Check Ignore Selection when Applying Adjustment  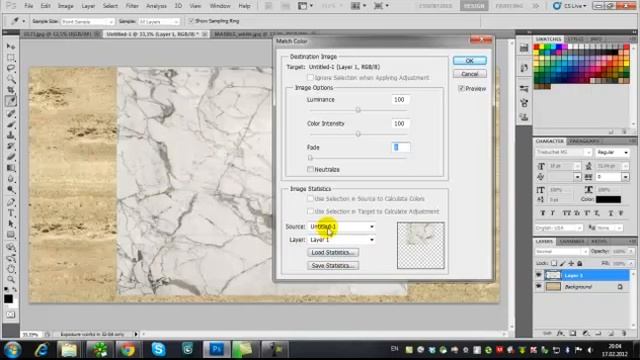click(310, 78)
